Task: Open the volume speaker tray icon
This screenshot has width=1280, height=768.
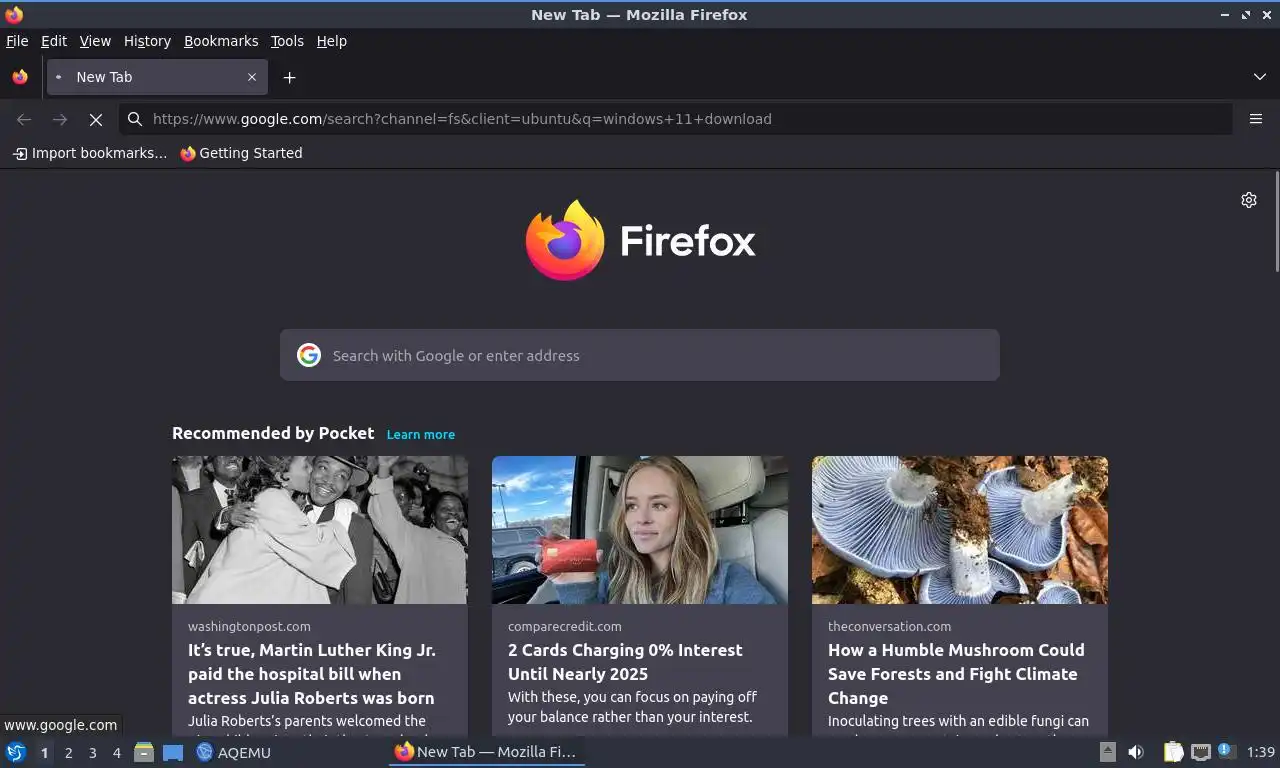Action: 1136,752
